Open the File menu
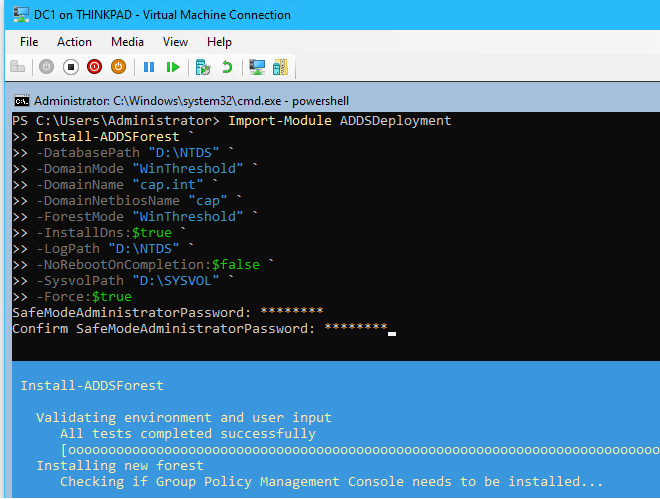 click(29, 42)
